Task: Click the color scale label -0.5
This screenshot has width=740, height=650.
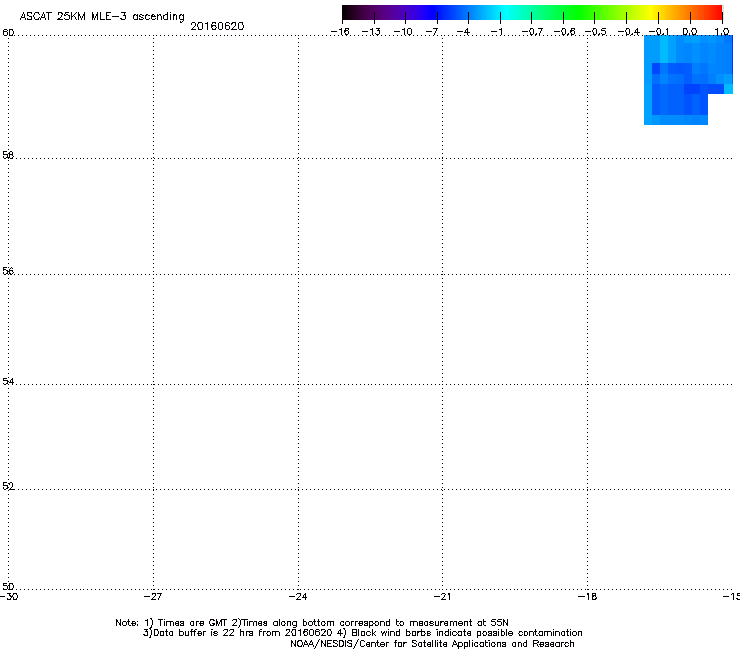Action: coord(596,32)
